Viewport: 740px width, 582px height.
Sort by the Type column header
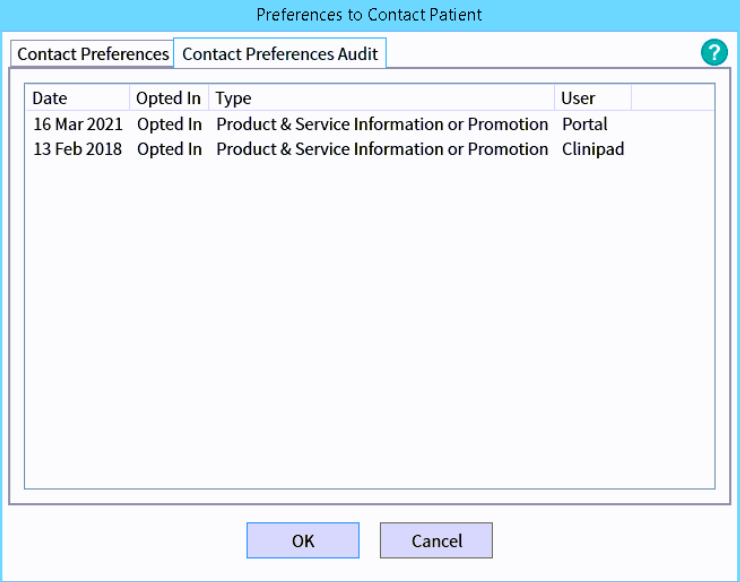(381, 98)
